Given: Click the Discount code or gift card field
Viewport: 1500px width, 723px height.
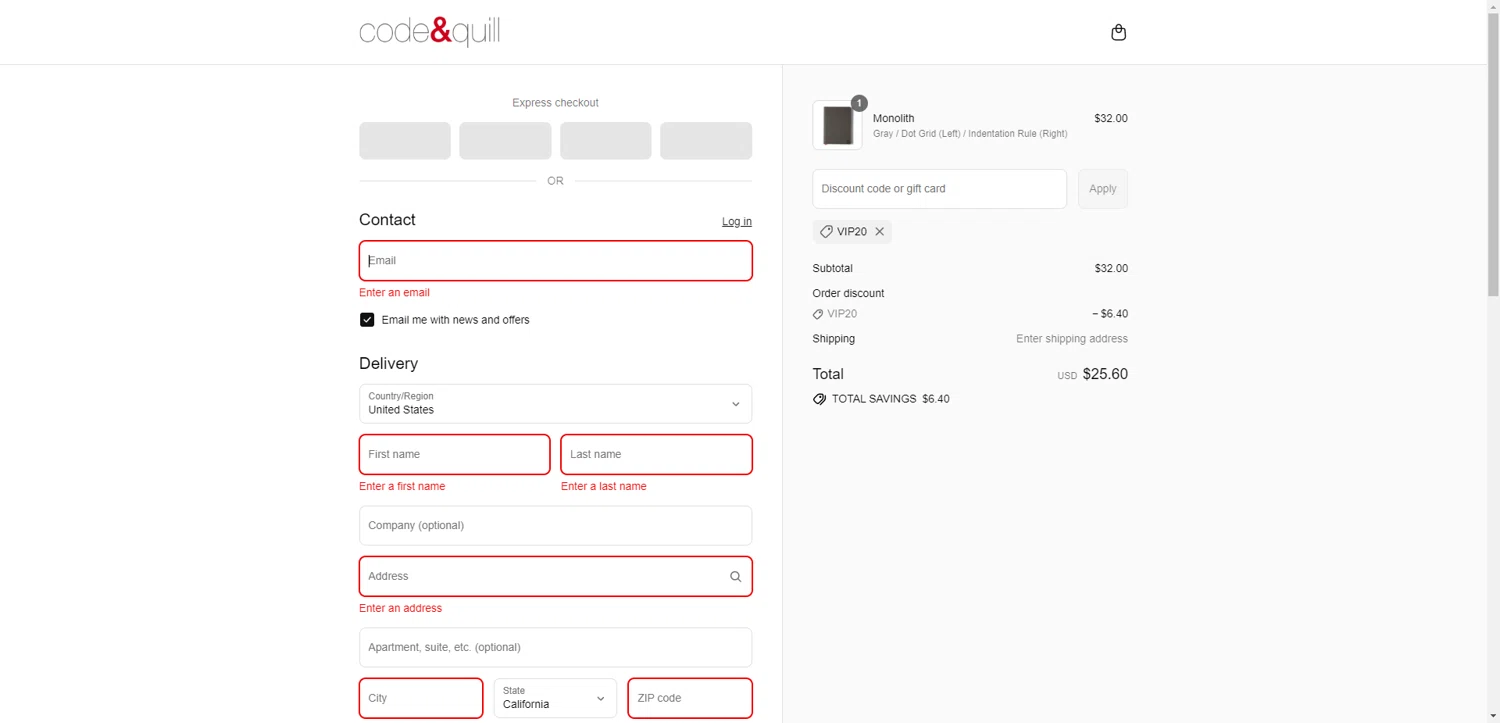Looking at the screenshot, I should point(940,189).
